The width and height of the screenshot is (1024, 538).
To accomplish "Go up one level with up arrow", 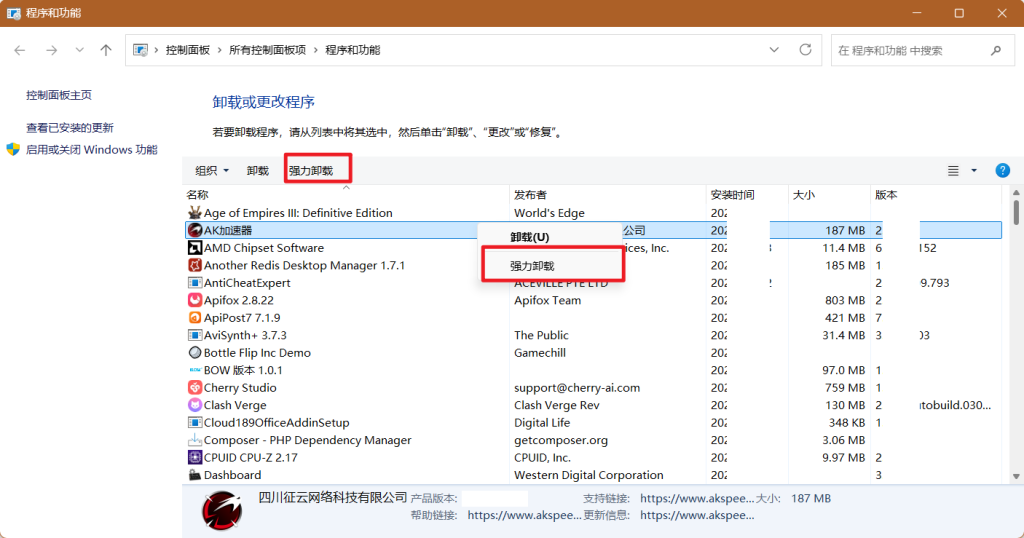I will [x=106, y=50].
